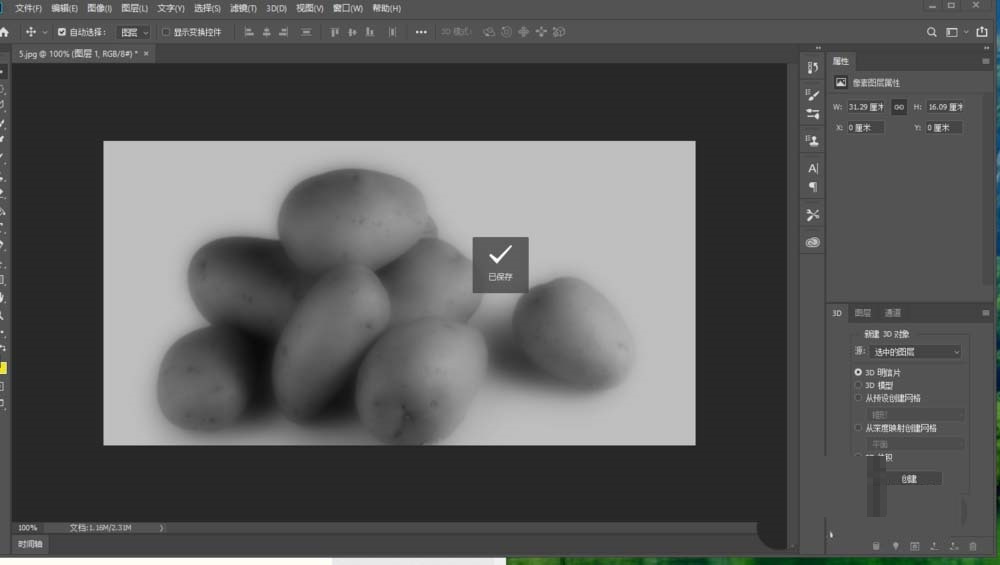The width and height of the screenshot is (1000, 565).
Task: Open the 图层 auto-select dropdown
Action: pyautogui.click(x=133, y=32)
